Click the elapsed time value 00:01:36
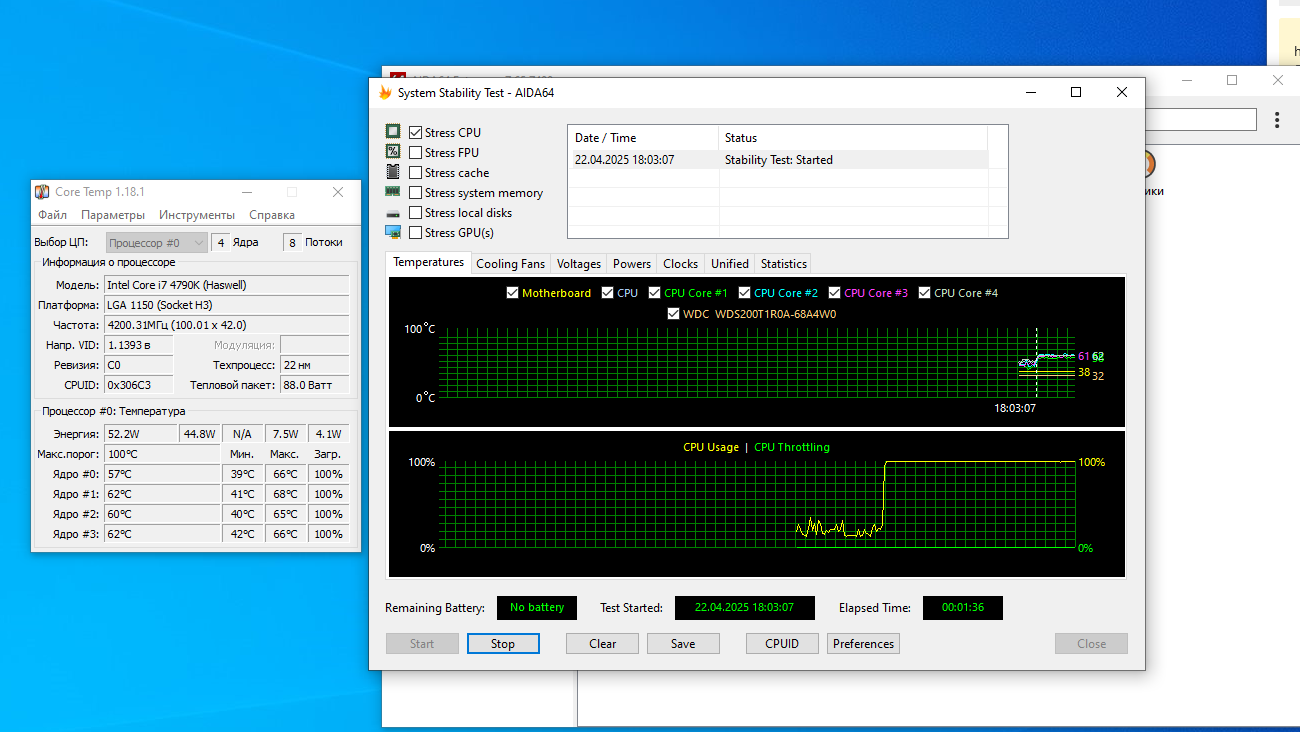This screenshot has height=732, width=1300. click(x=963, y=608)
